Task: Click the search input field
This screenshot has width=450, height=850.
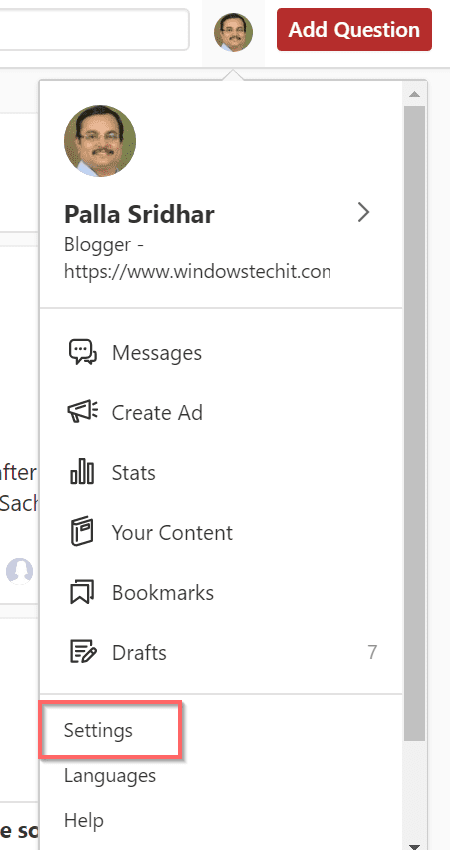Action: click(x=94, y=29)
